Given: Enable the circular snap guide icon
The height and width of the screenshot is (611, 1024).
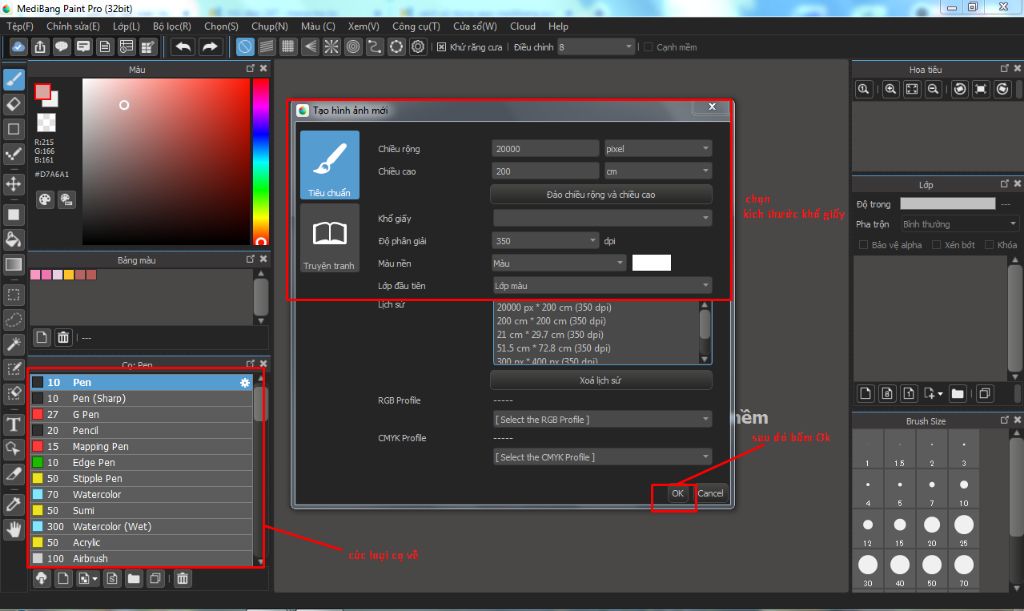Looking at the screenshot, I should pos(353,47).
